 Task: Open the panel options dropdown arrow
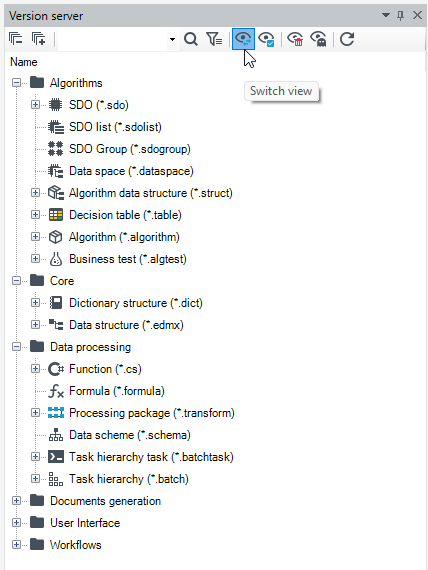[386, 15]
